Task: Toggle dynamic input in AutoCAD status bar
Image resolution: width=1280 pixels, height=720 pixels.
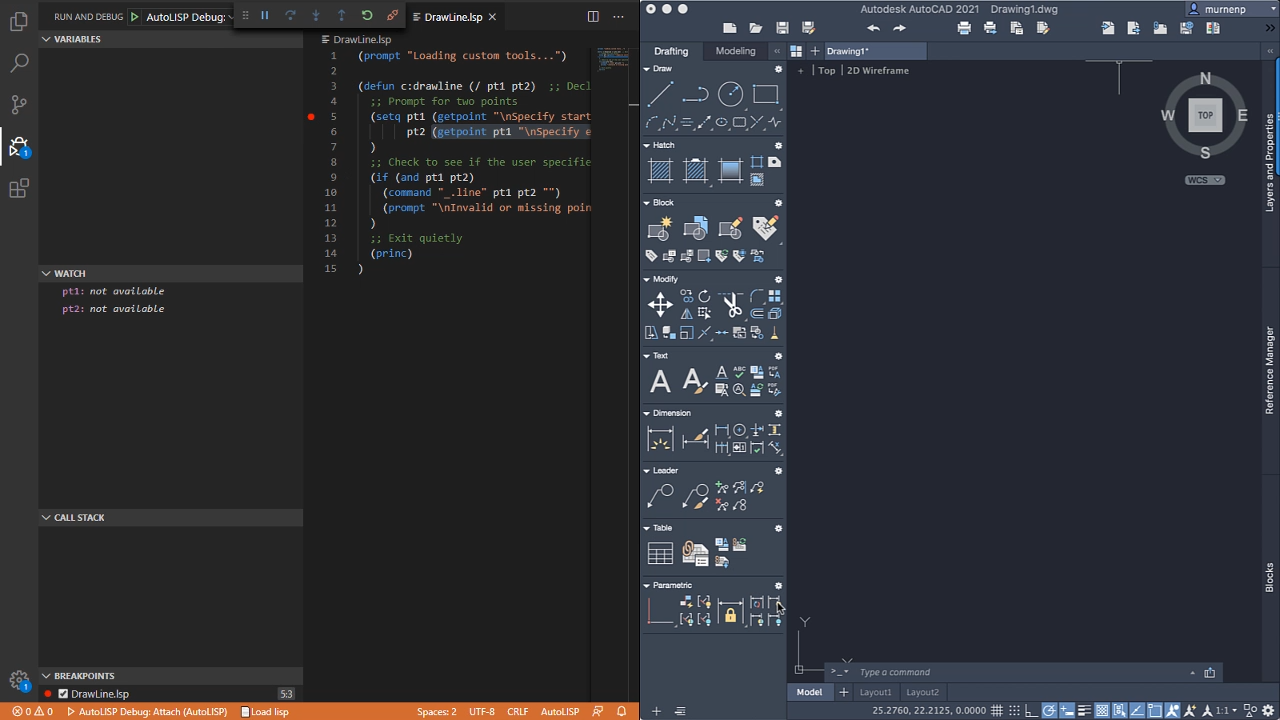Action: pos(1067,711)
